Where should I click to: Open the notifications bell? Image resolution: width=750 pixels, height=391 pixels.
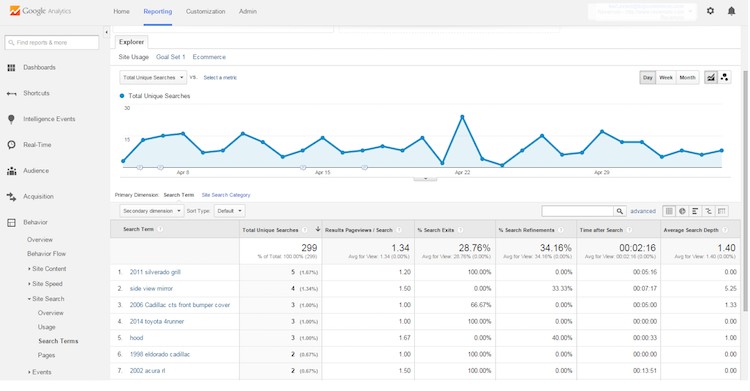[x=731, y=11]
